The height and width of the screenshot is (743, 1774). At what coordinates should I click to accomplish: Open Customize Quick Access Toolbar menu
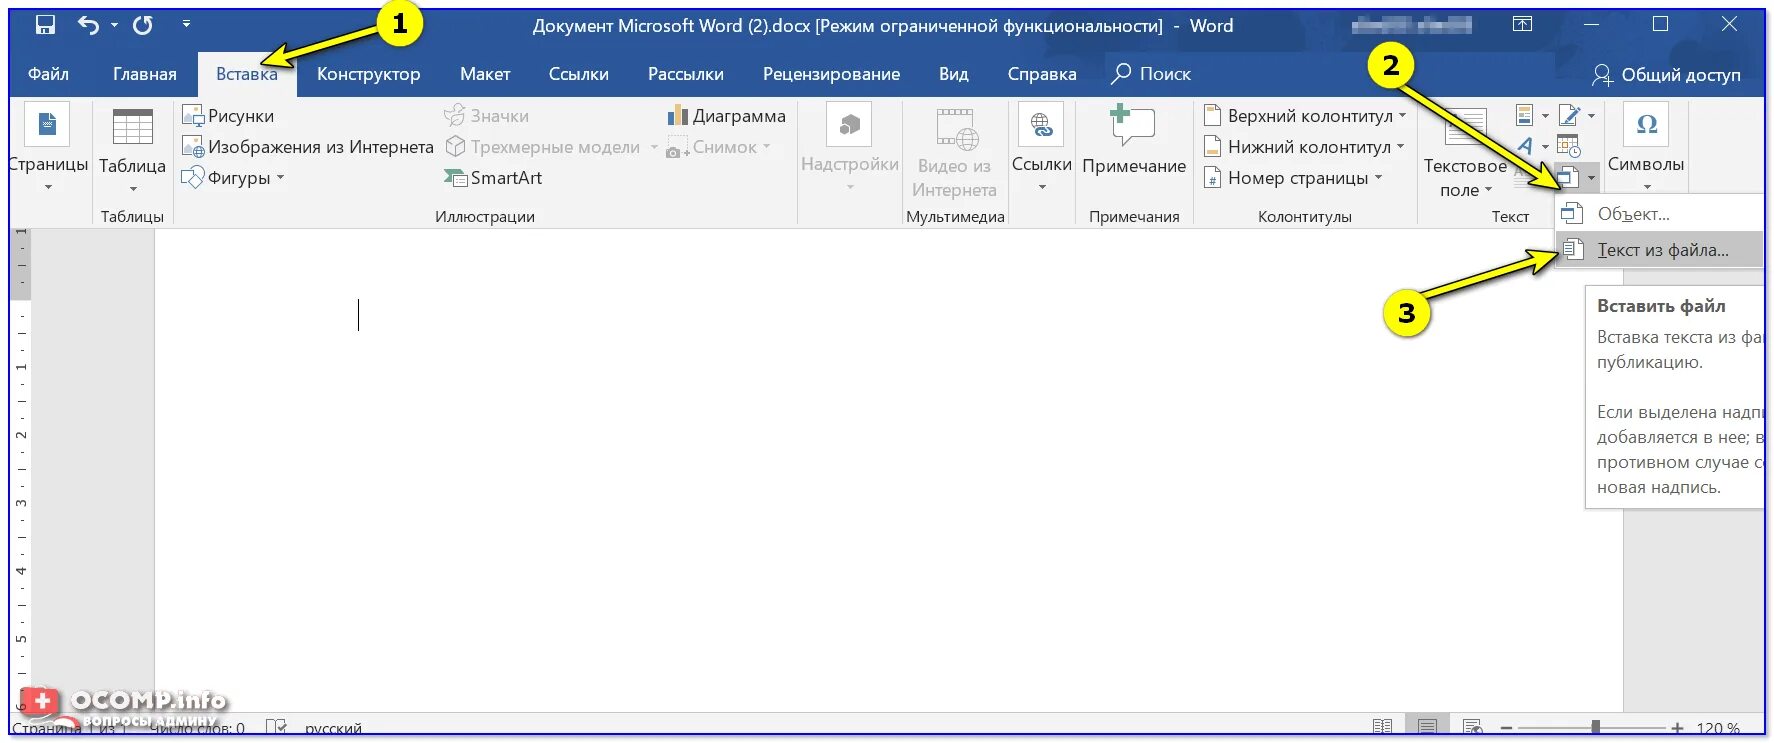click(x=186, y=23)
